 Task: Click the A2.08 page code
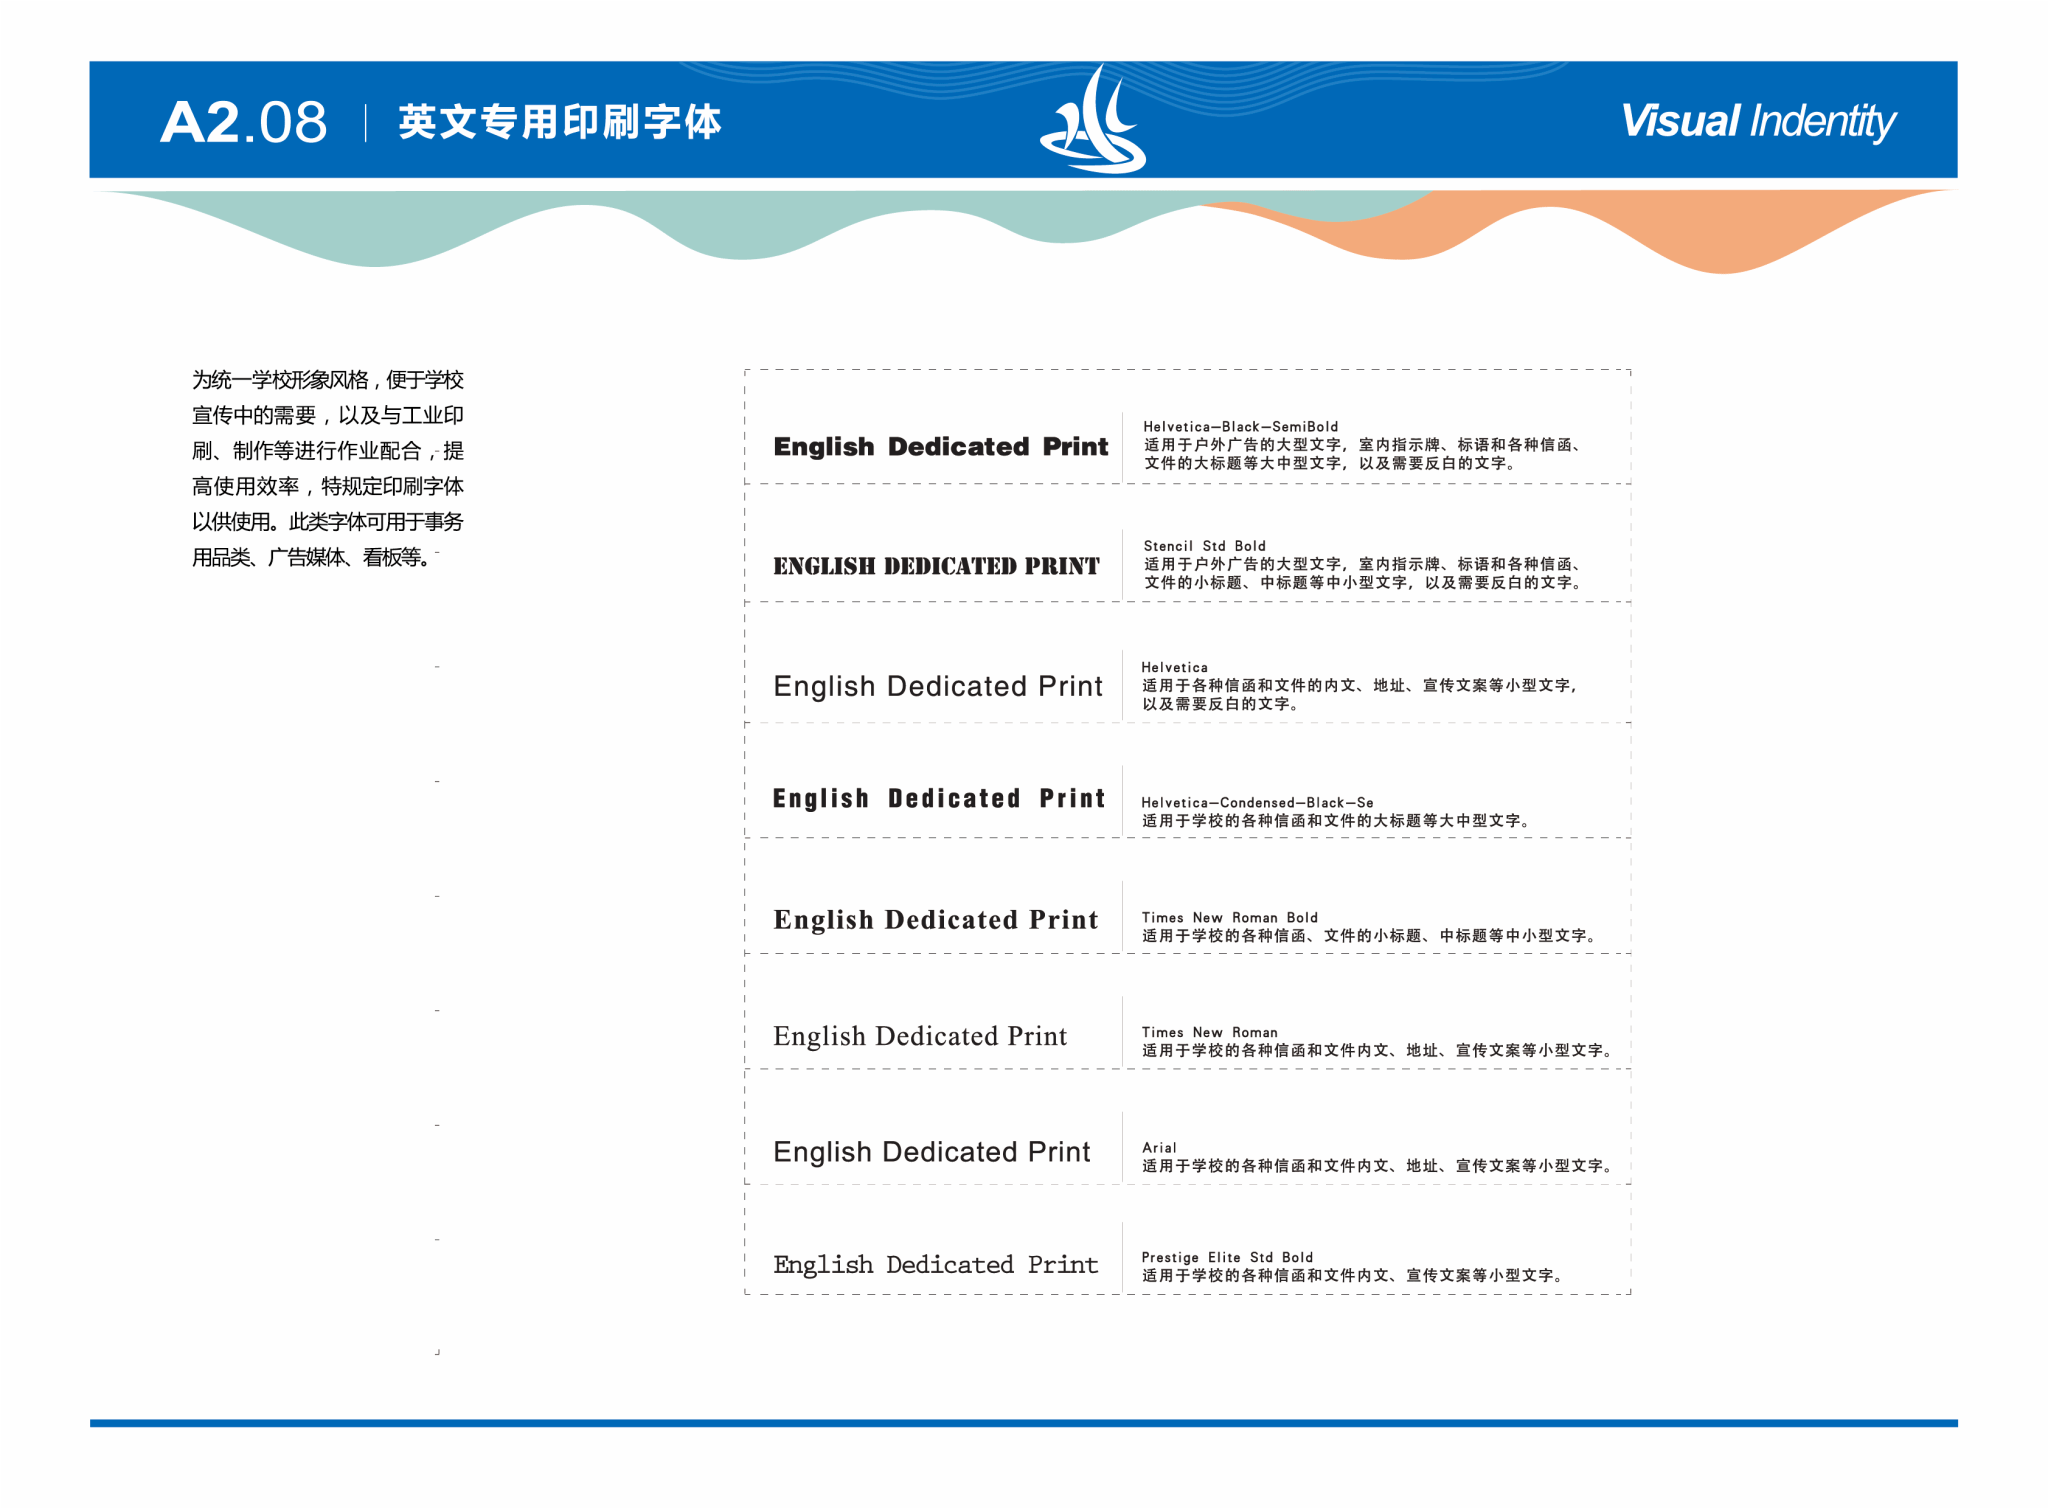tap(244, 123)
